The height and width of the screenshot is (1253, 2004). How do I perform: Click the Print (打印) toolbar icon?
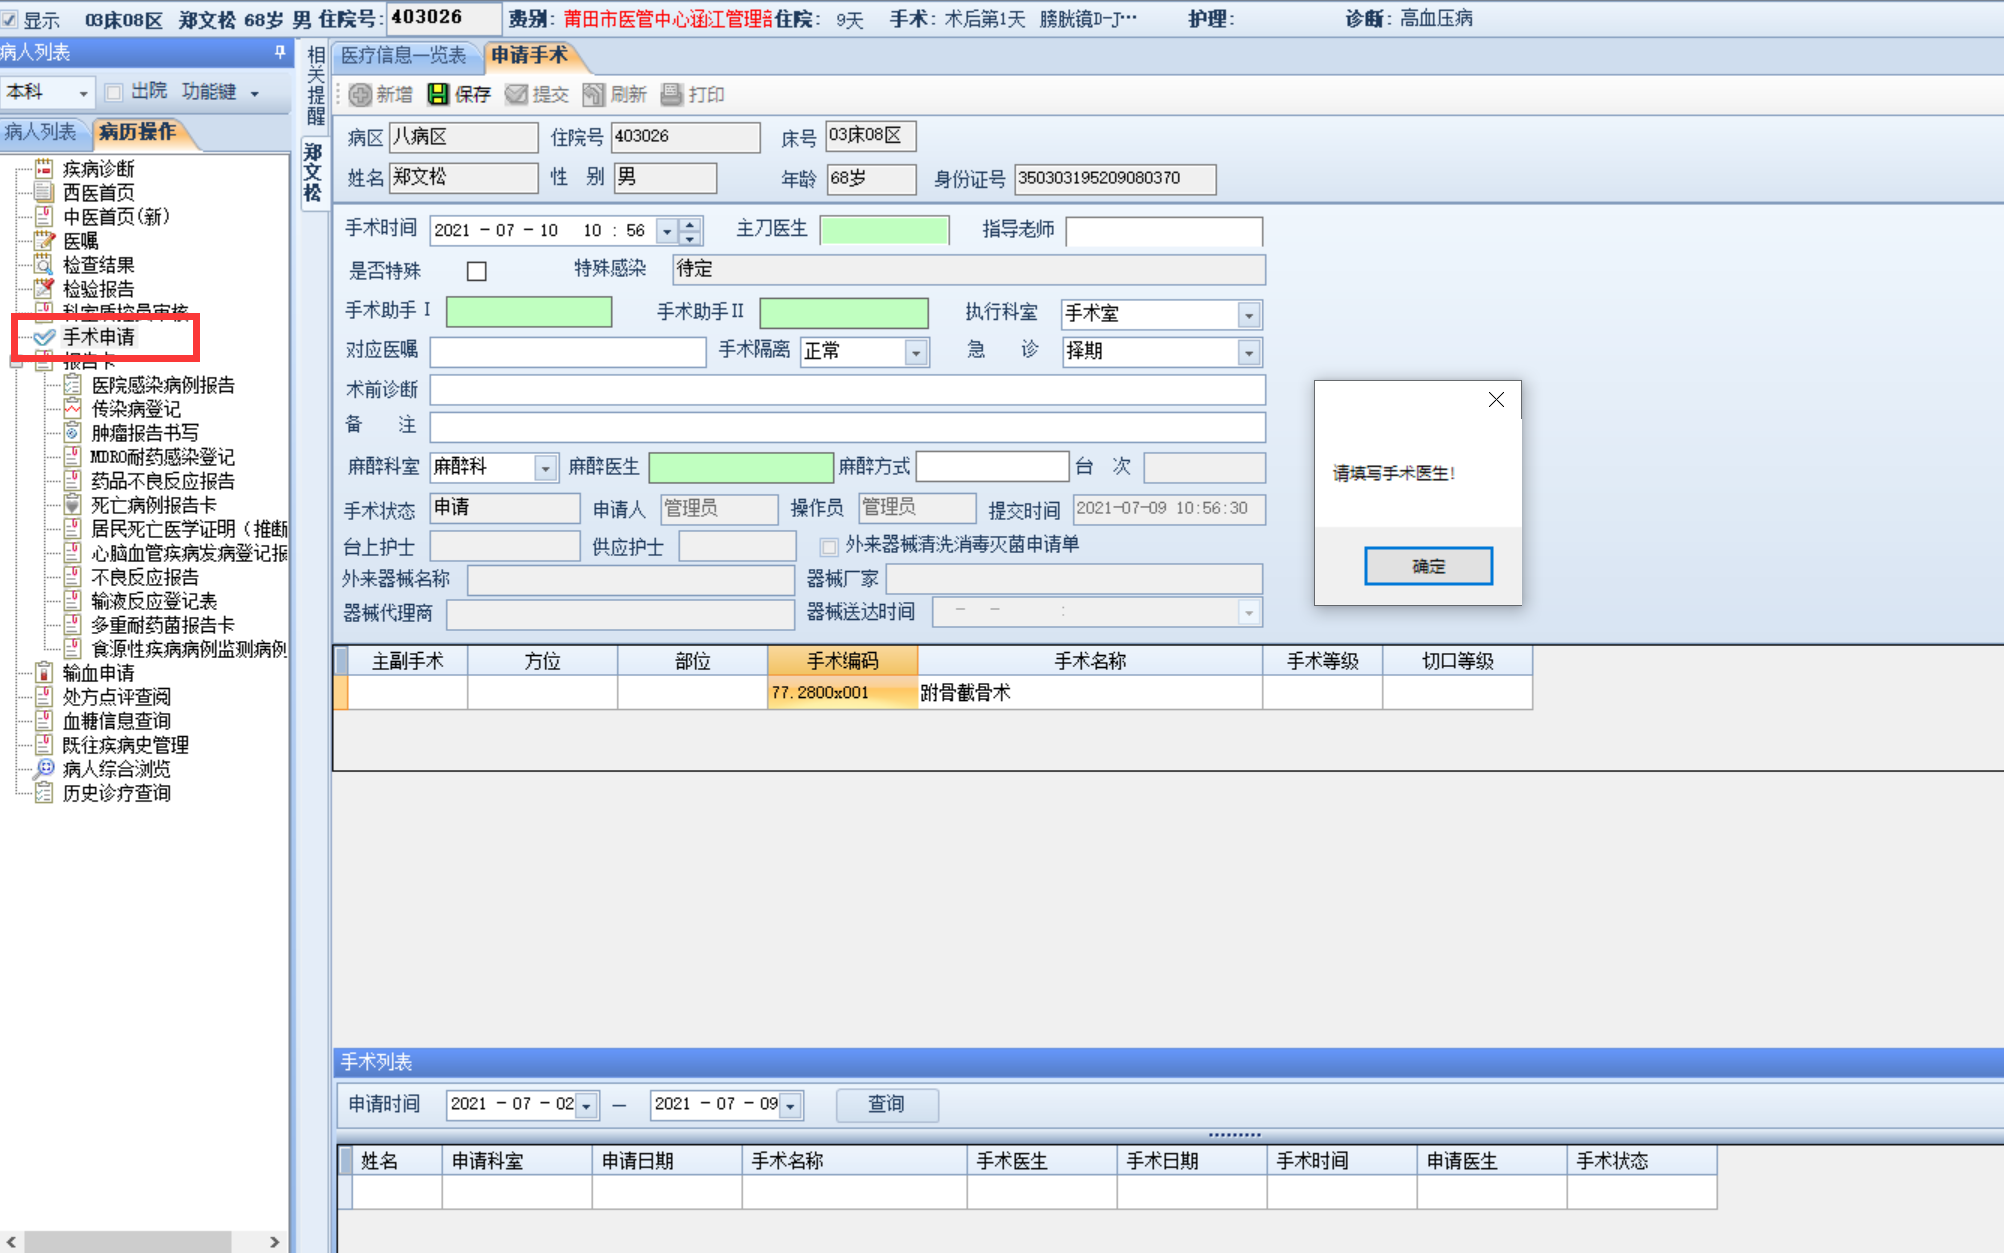[672, 94]
